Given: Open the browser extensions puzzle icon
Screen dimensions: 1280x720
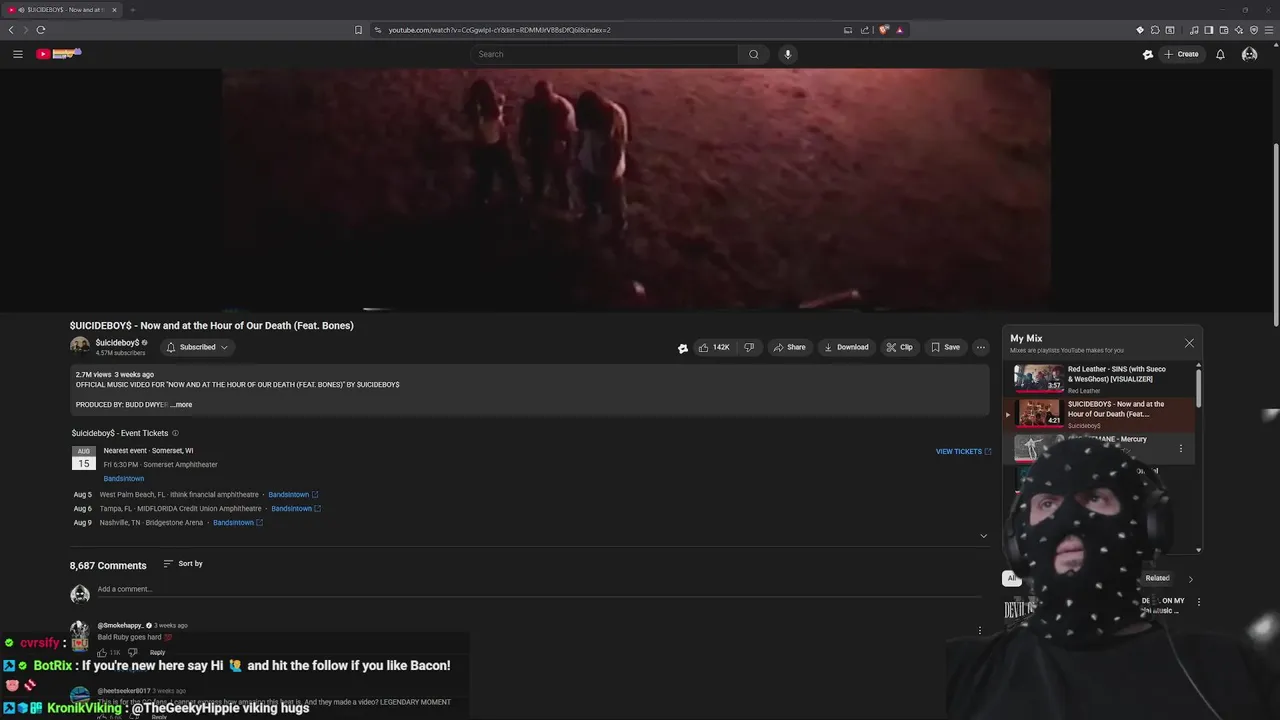Looking at the screenshot, I should (1155, 30).
